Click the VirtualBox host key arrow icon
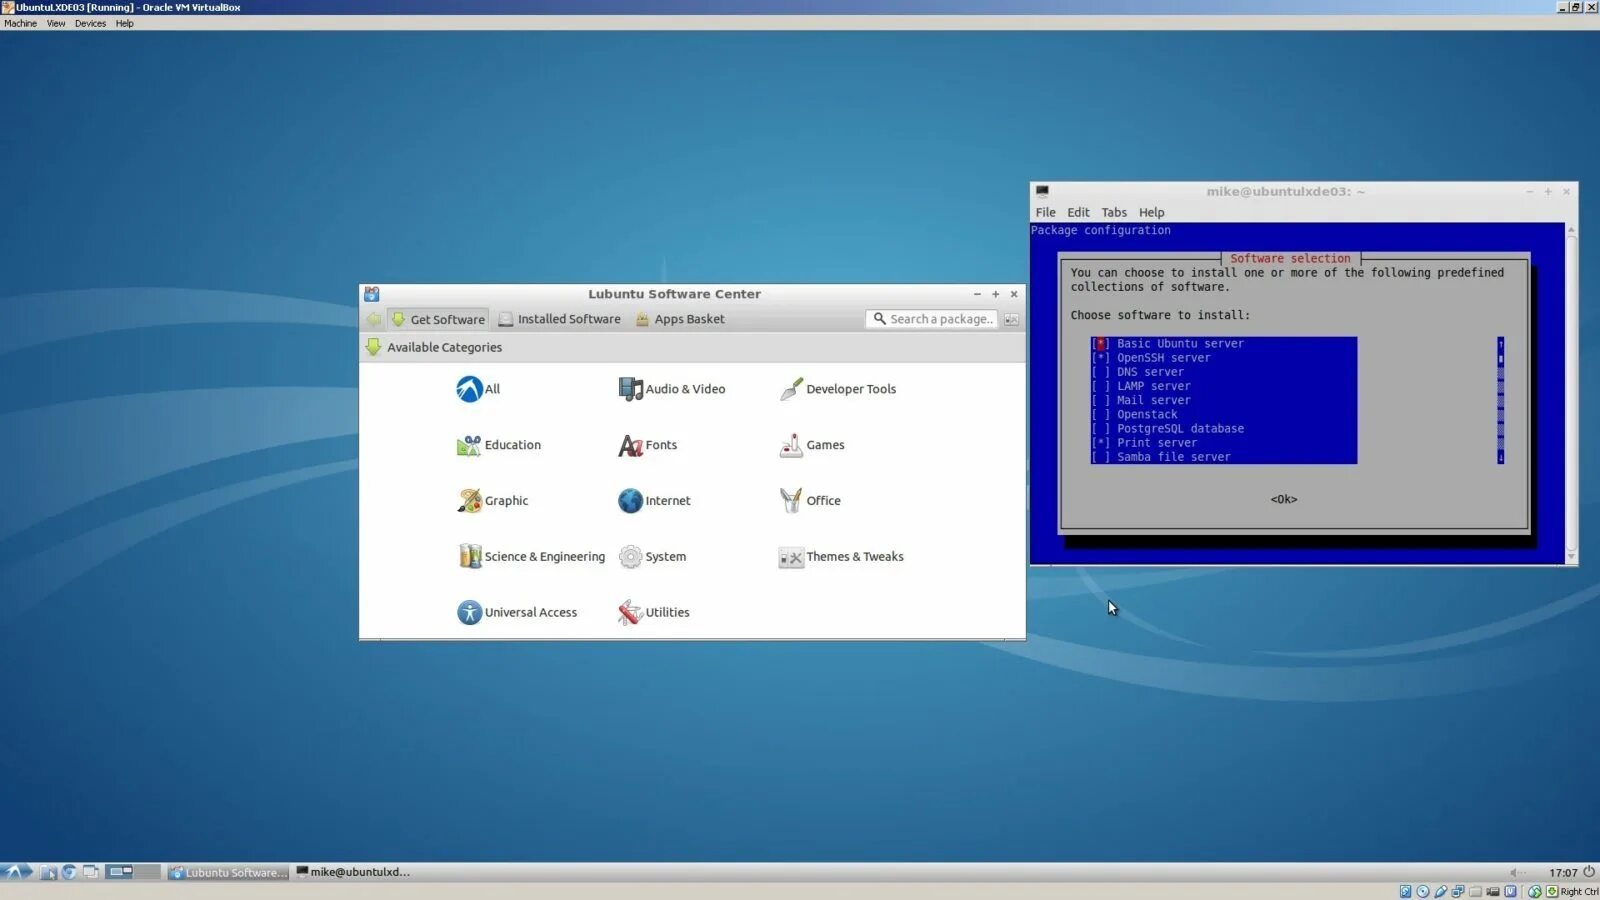The image size is (1600, 900). point(1552,891)
